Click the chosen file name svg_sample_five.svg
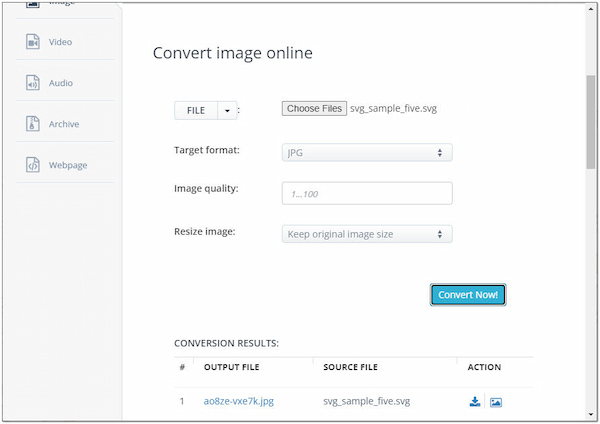 click(x=393, y=109)
